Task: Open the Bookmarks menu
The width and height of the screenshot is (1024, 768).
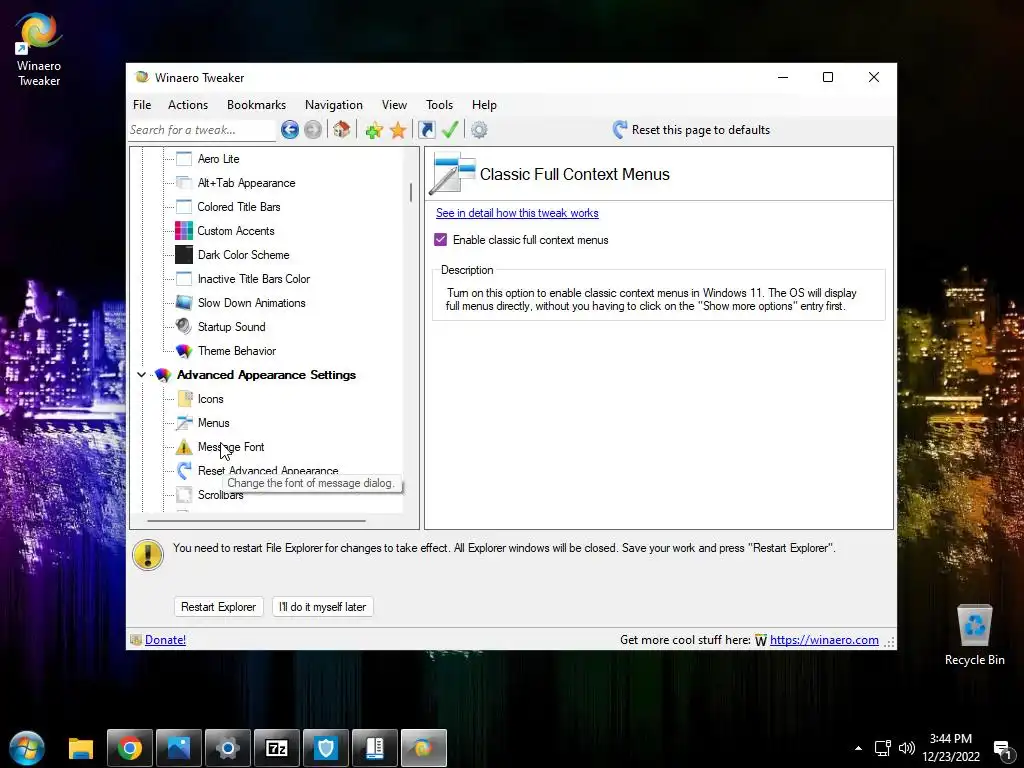Action: coord(256,104)
